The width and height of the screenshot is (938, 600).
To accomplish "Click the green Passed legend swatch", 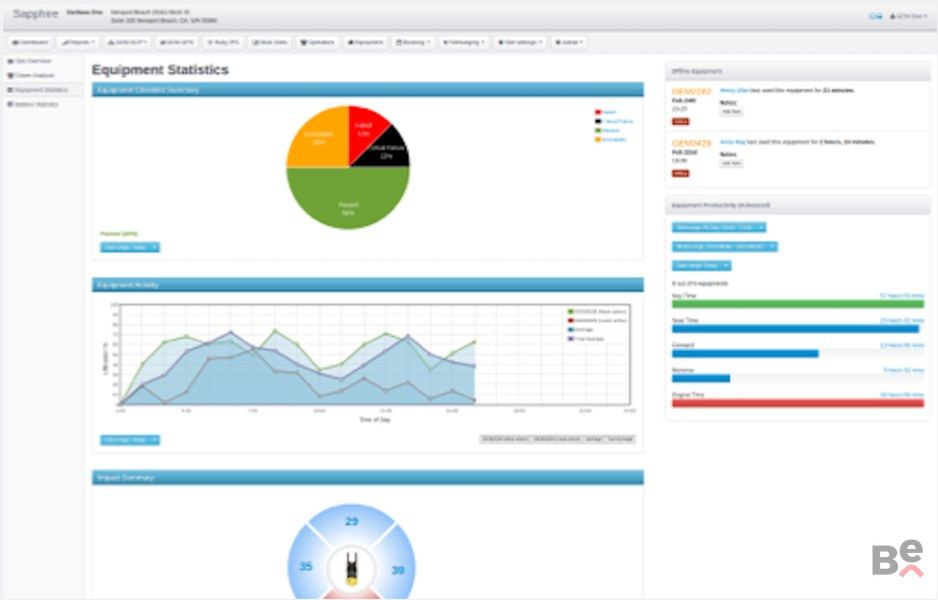I will [598, 130].
